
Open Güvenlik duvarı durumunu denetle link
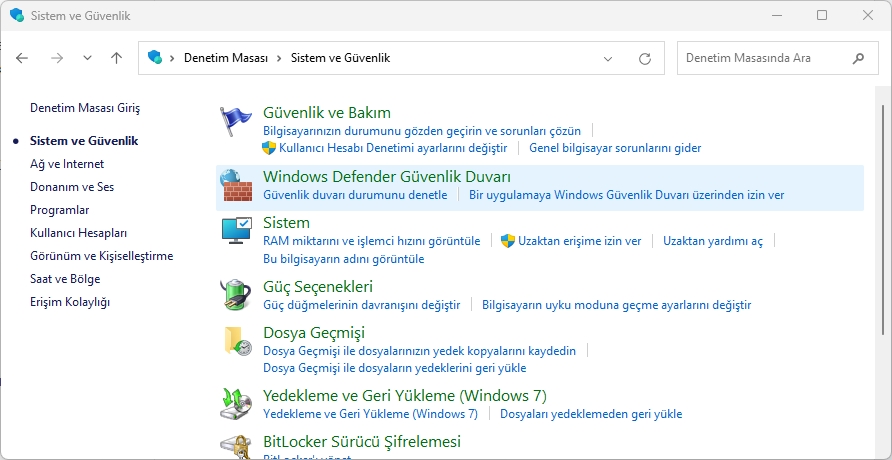click(355, 195)
